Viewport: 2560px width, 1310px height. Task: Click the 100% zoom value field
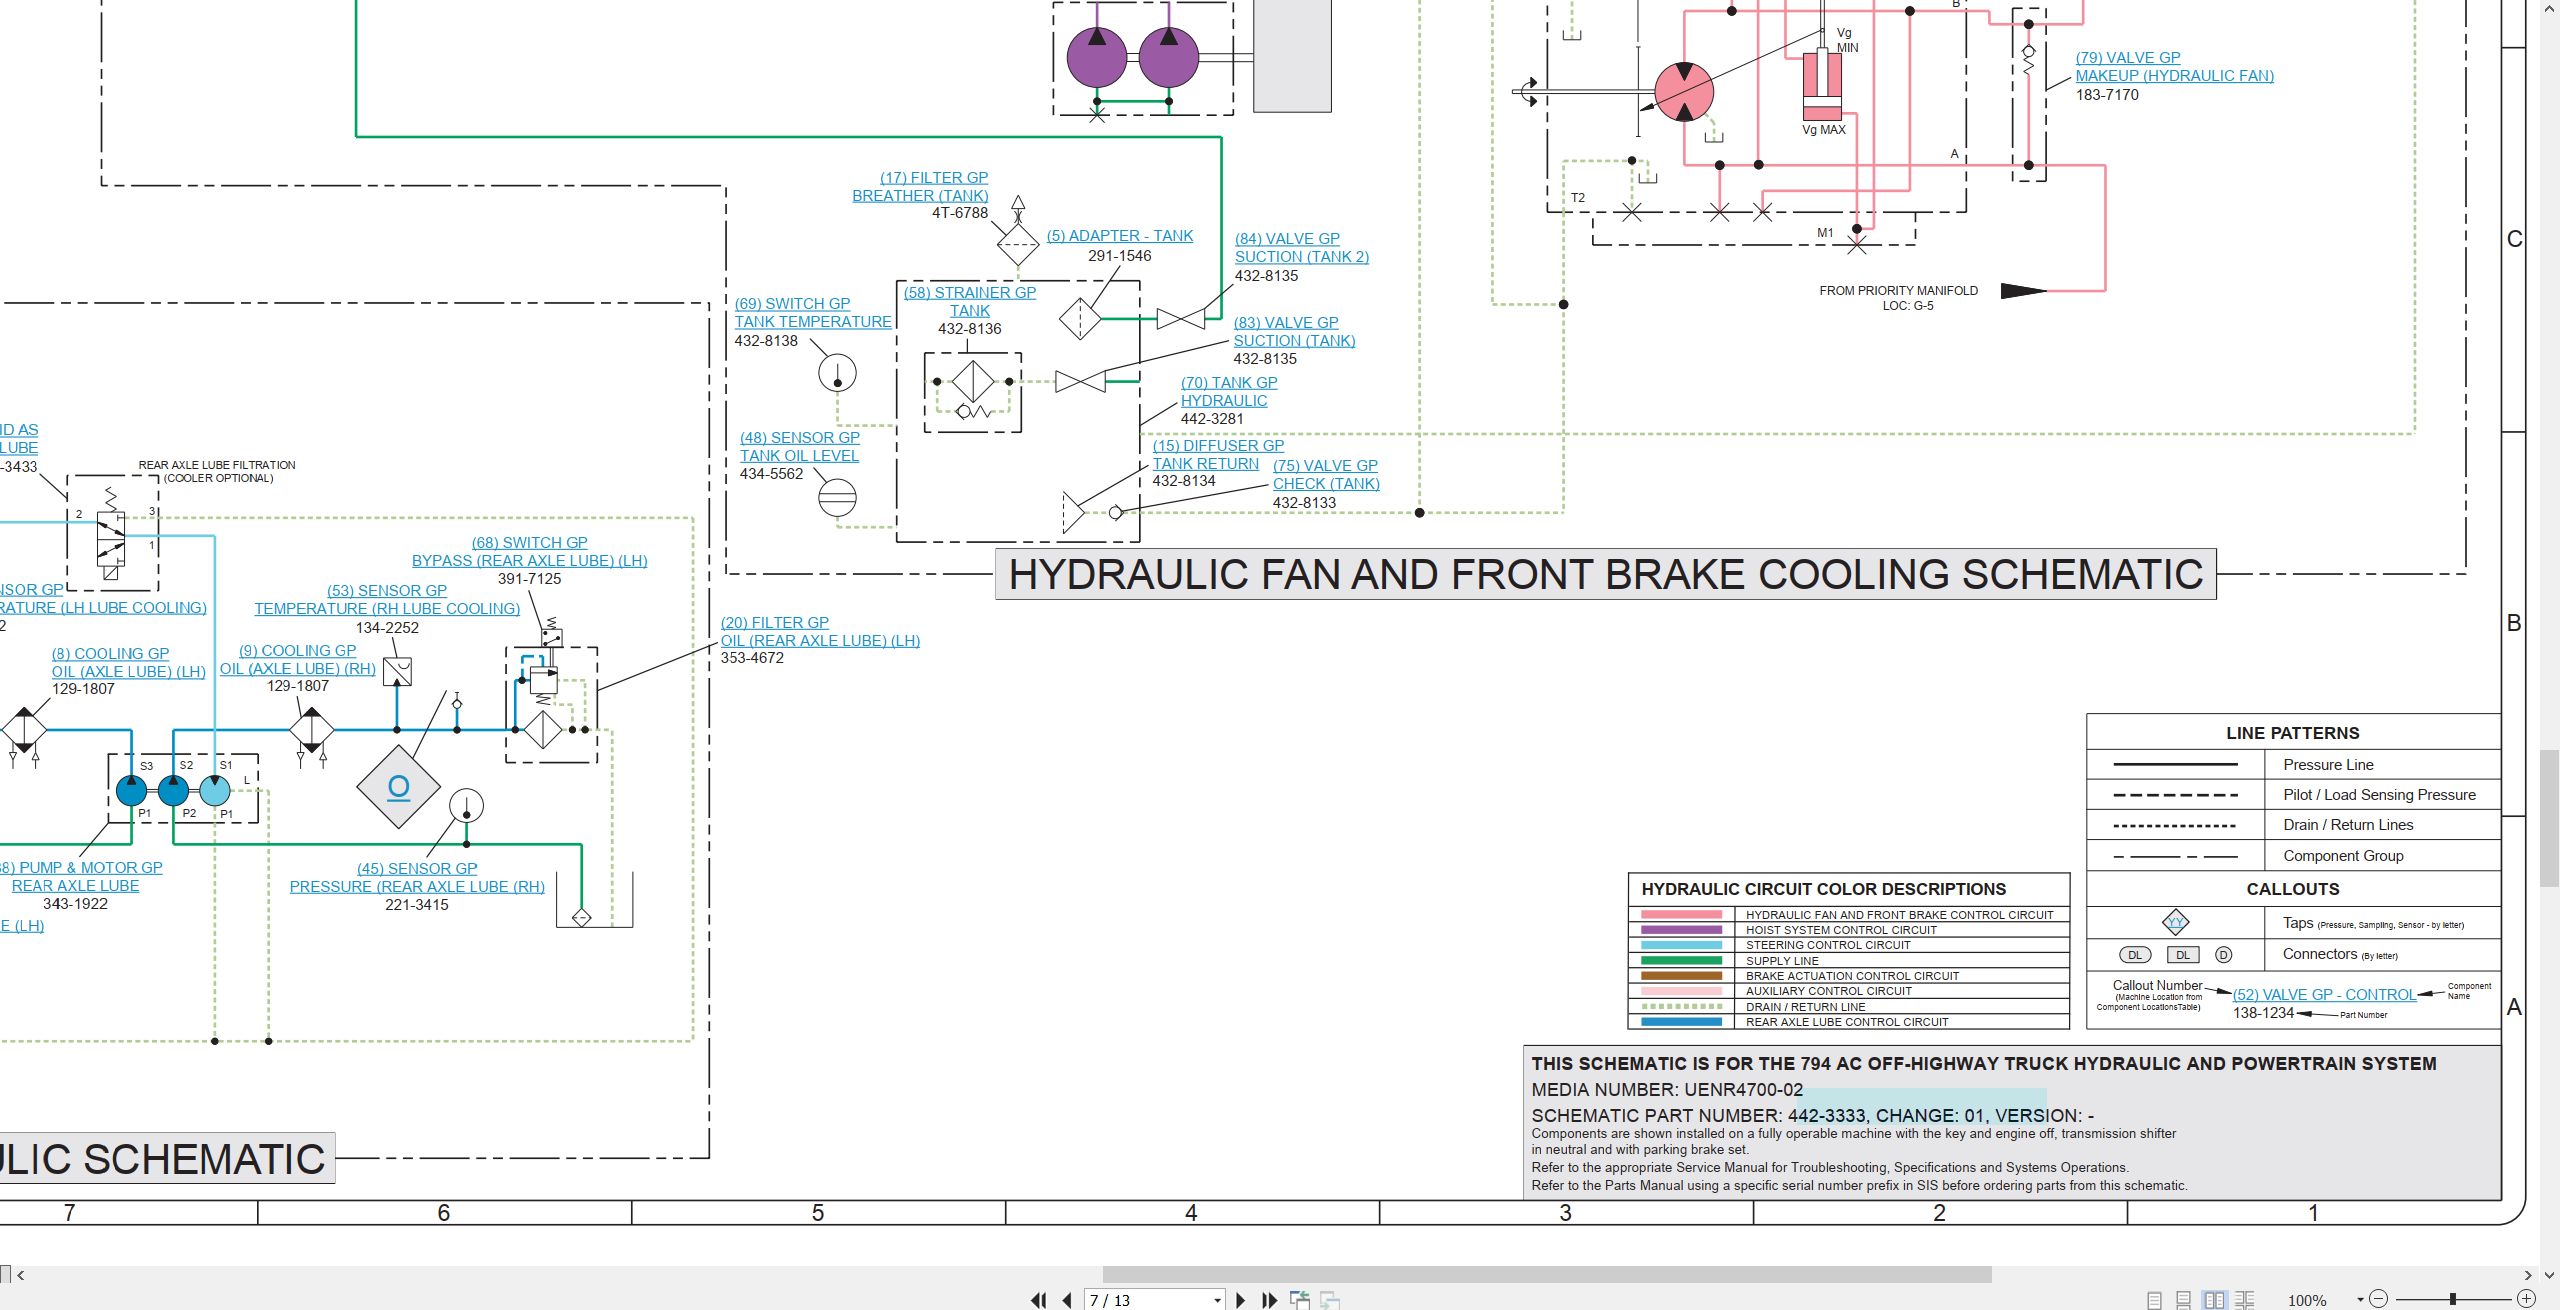(2307, 1300)
